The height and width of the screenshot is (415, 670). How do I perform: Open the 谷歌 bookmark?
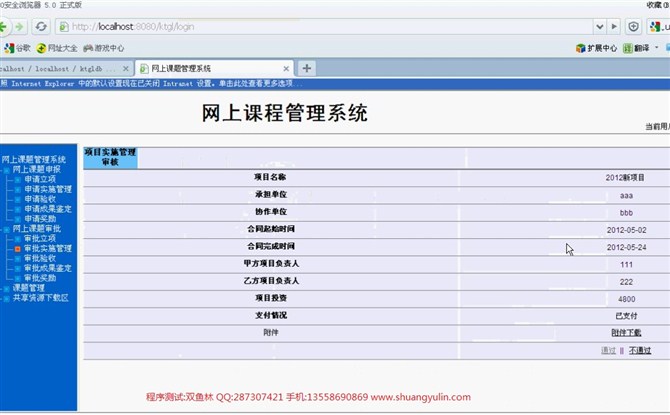18,48
